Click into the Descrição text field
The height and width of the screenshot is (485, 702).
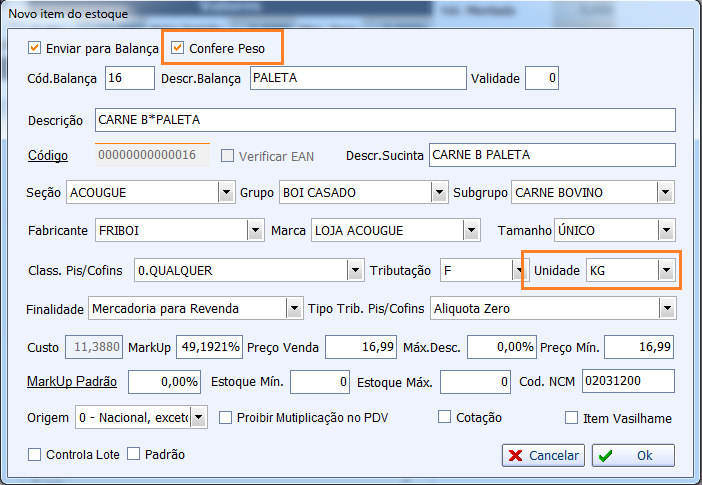tap(384, 120)
